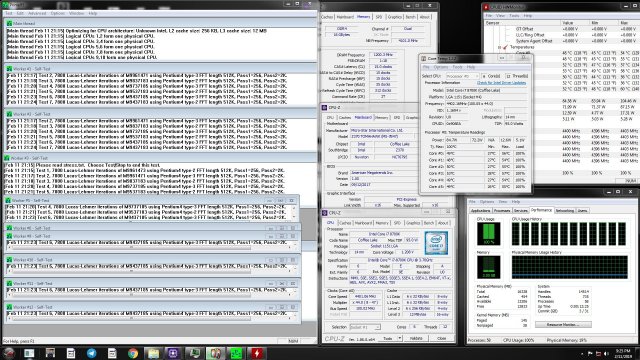Open the Check for Intel Driver Updates link
640x360 pixels.
(x=501, y=83)
